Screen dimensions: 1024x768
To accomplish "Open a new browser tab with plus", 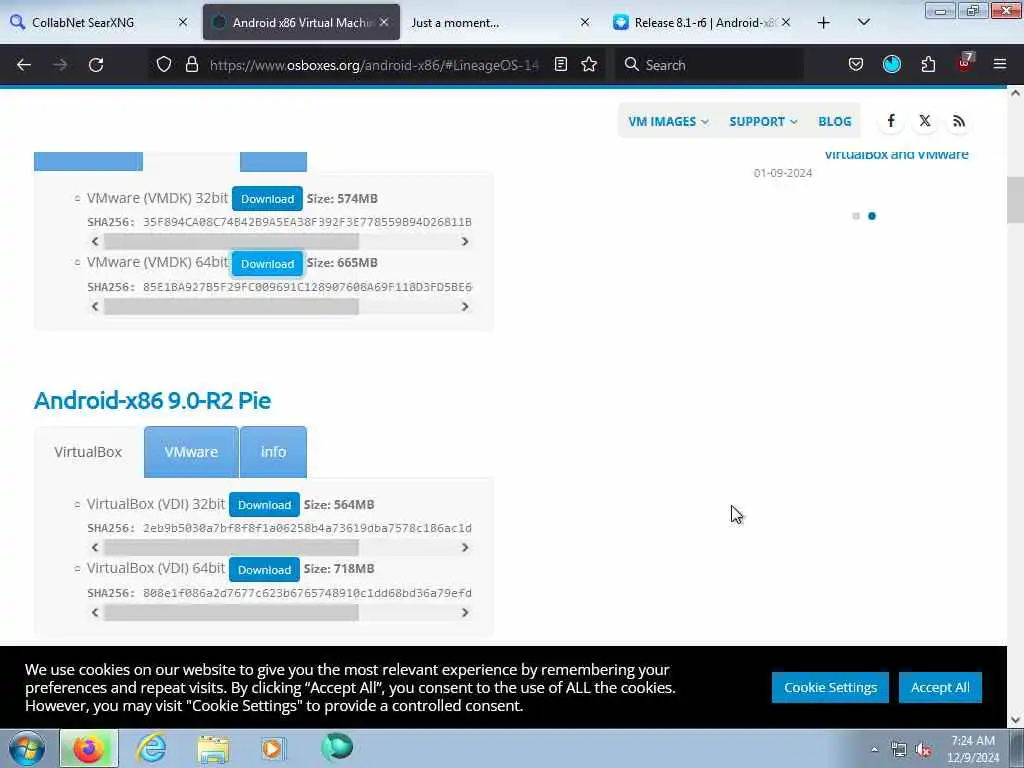I will tap(824, 23).
